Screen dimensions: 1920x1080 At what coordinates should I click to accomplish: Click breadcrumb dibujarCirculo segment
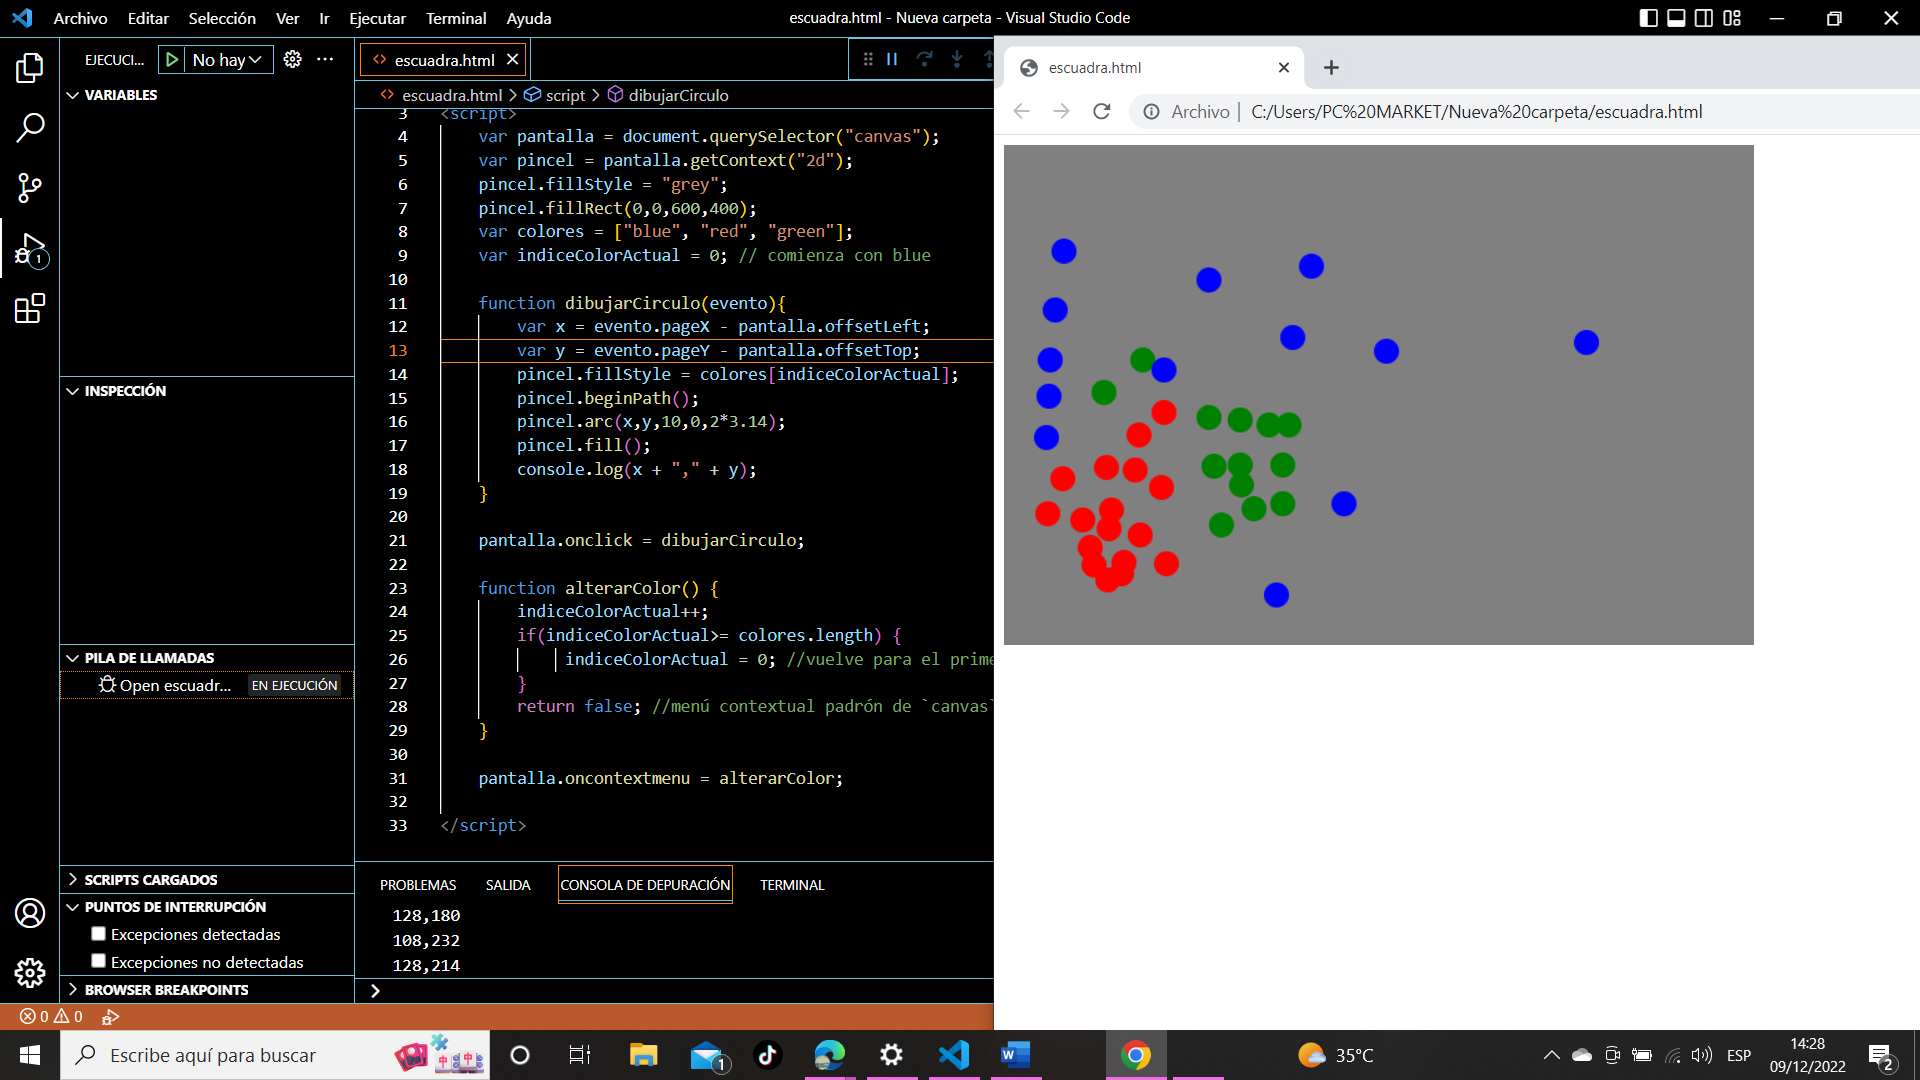(678, 95)
